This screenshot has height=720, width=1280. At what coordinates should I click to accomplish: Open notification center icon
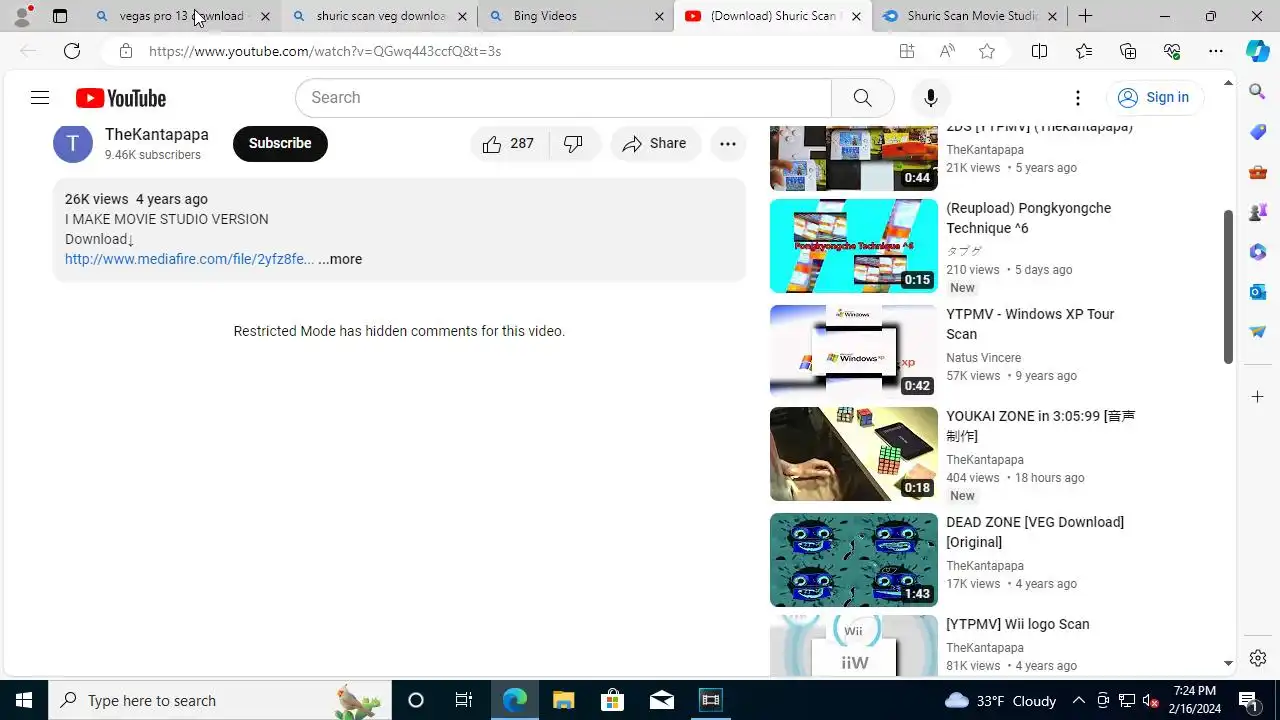point(1248,700)
